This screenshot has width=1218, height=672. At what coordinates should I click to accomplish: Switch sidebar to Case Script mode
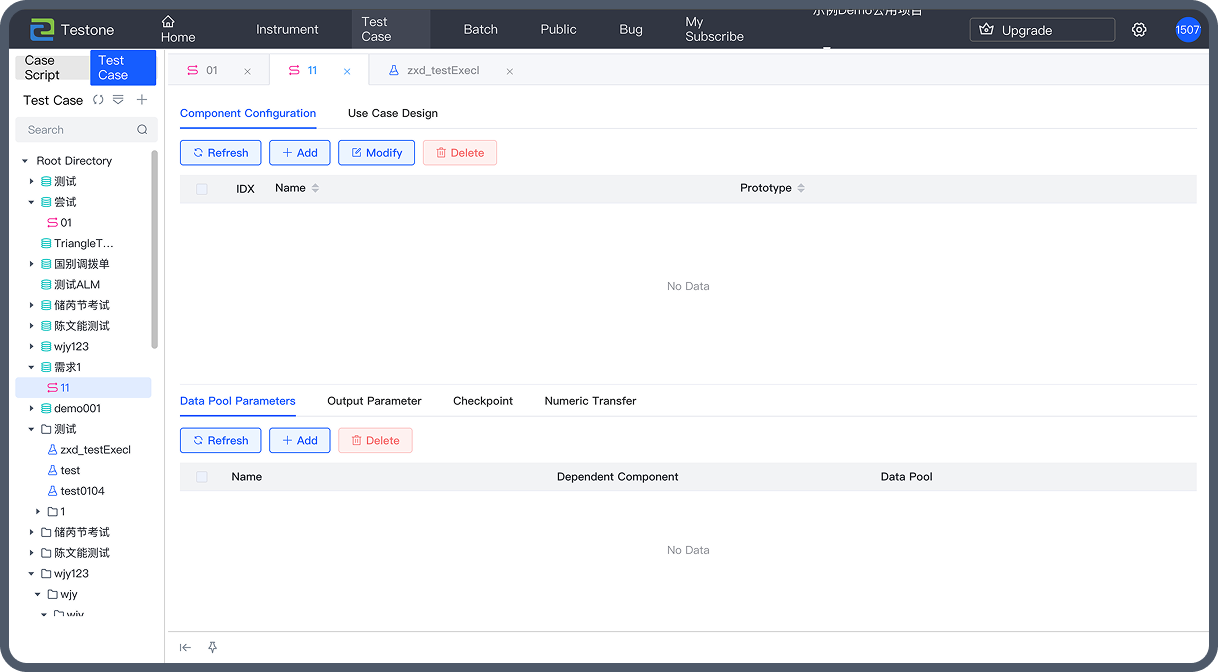52,68
